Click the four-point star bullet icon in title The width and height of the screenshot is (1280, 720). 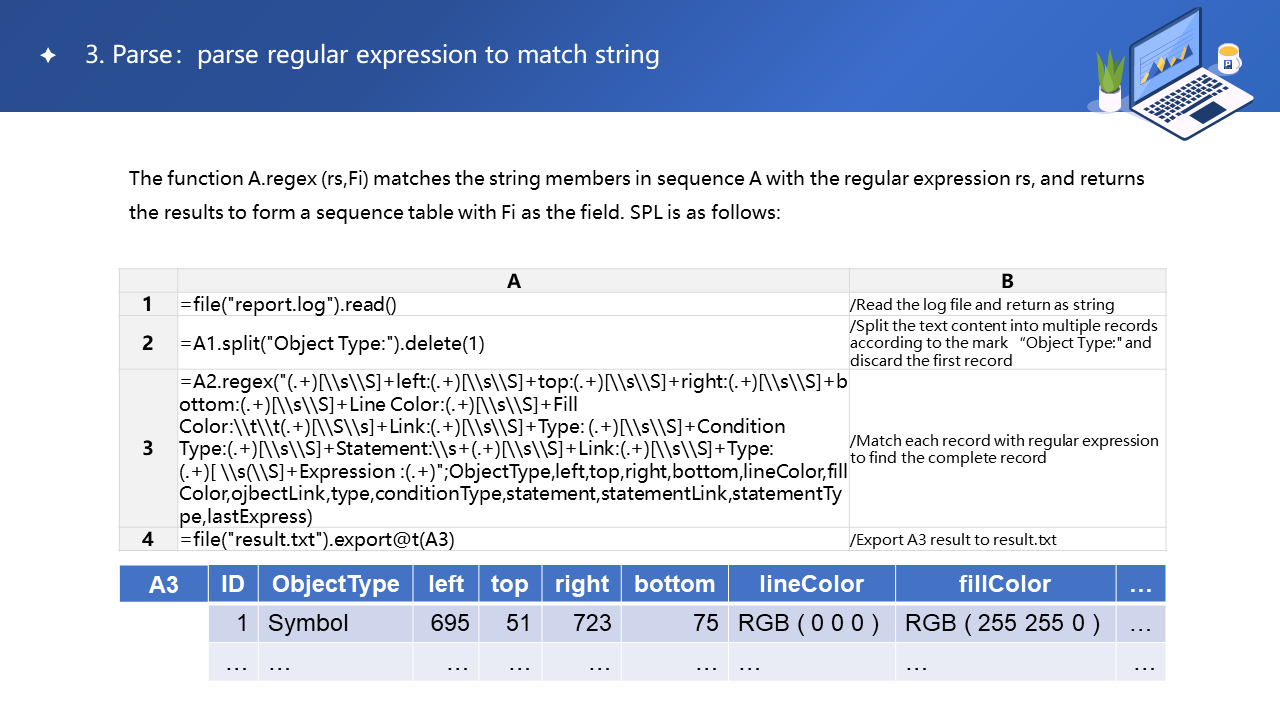pyautogui.click(x=47, y=56)
